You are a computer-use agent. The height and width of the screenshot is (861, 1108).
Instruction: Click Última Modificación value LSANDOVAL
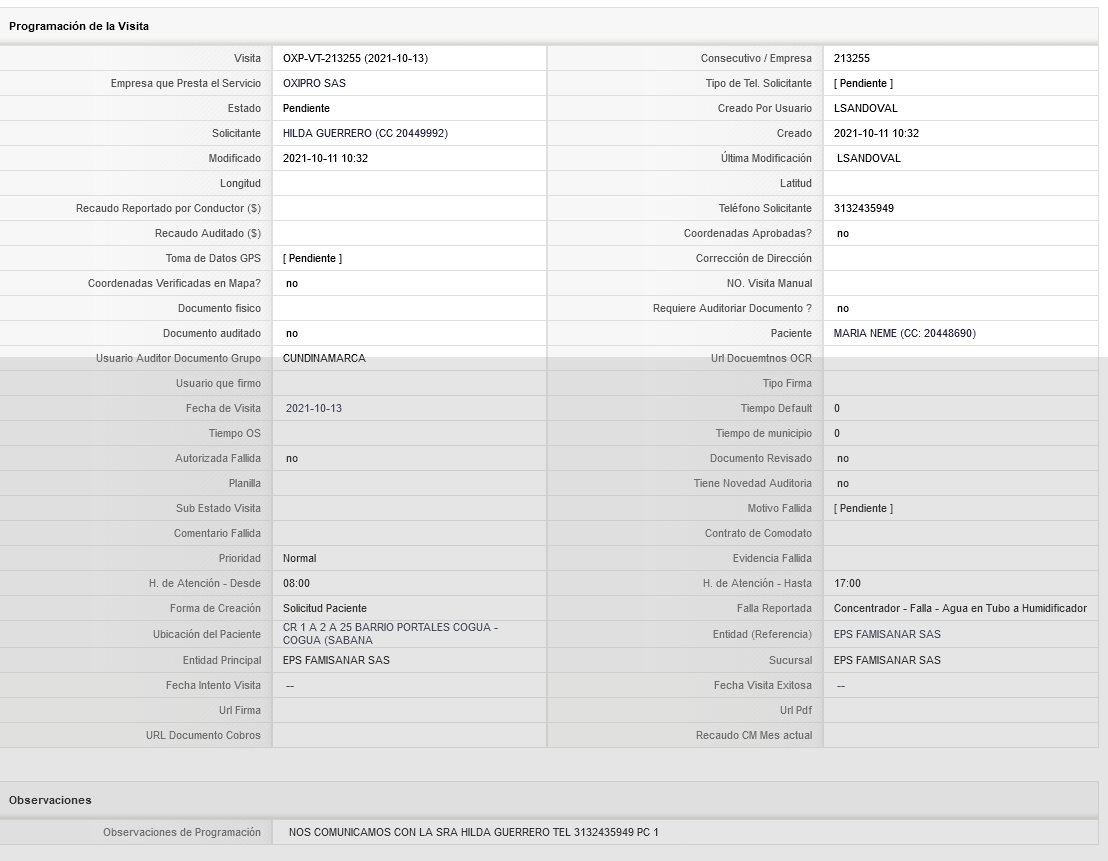(868, 158)
